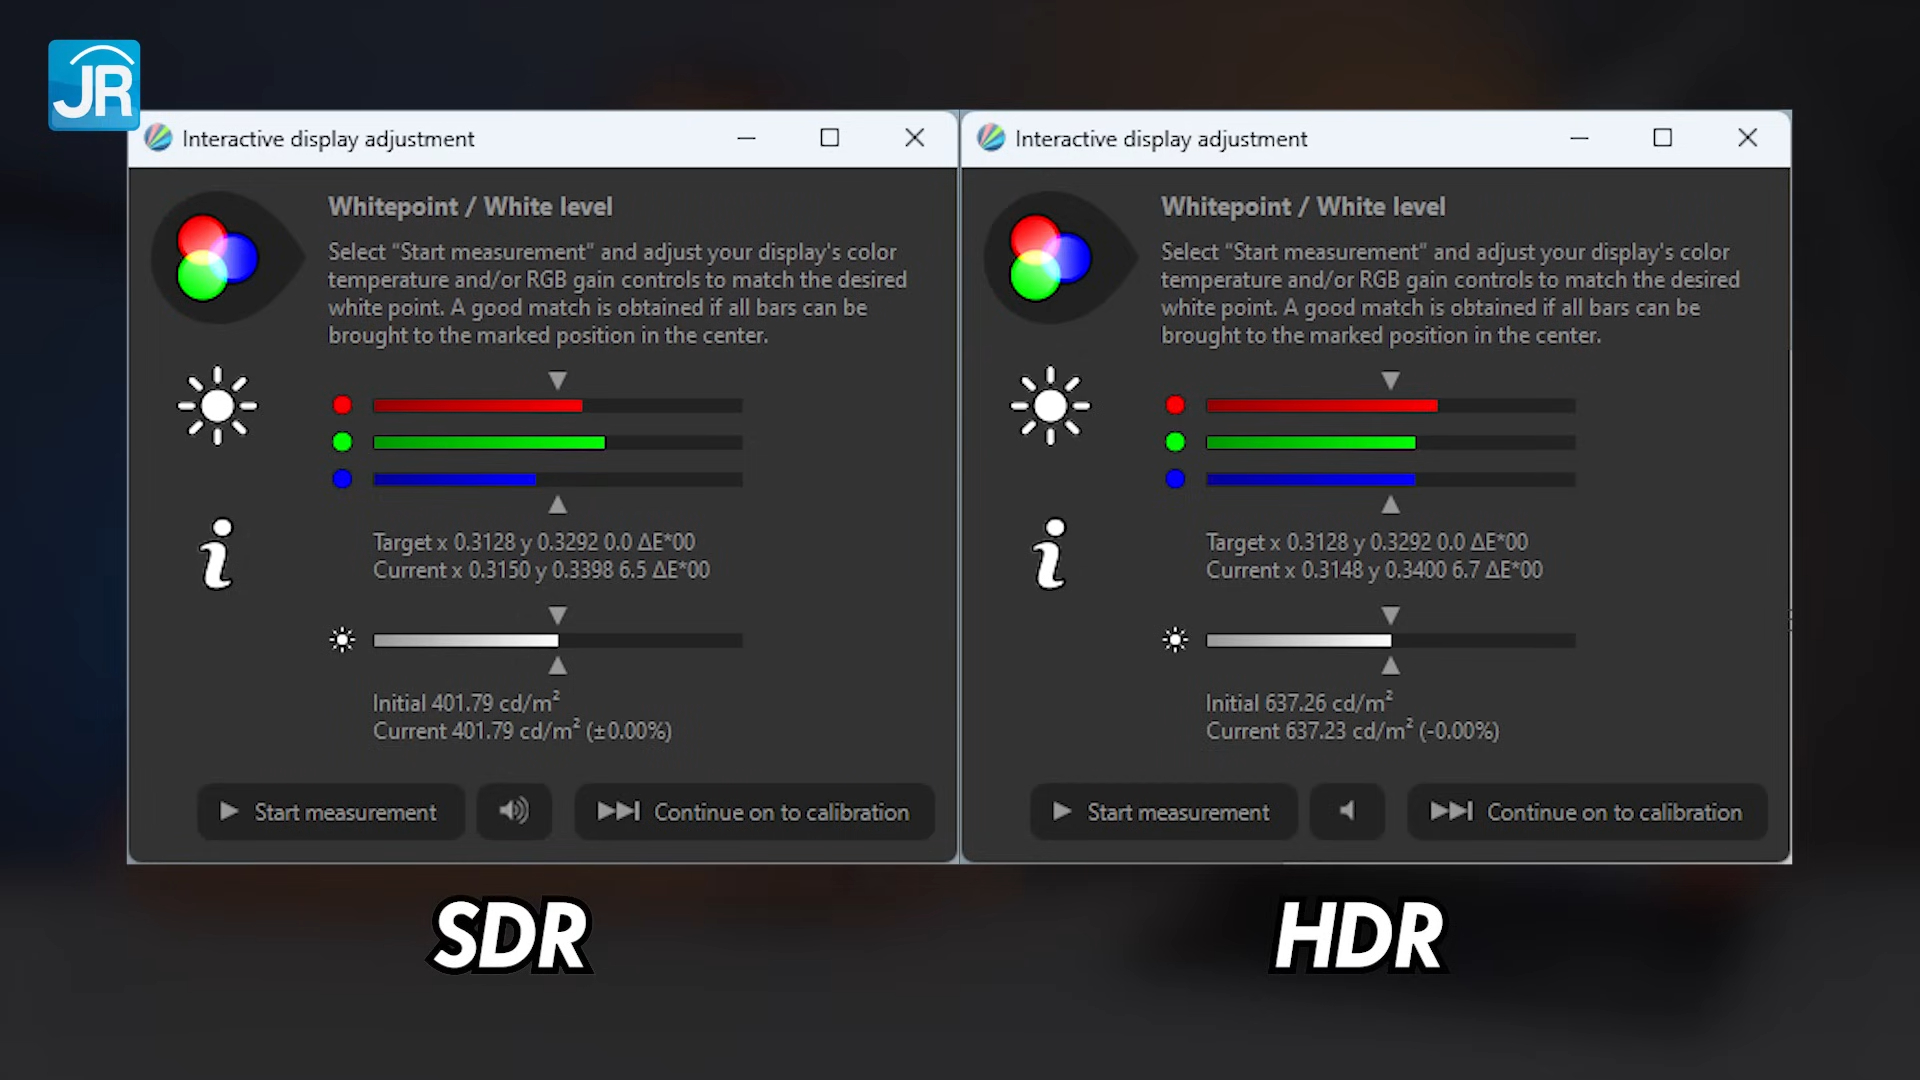The height and width of the screenshot is (1080, 1920).
Task: Maximize the right Interactive display adjustment window
Action: click(x=1662, y=138)
